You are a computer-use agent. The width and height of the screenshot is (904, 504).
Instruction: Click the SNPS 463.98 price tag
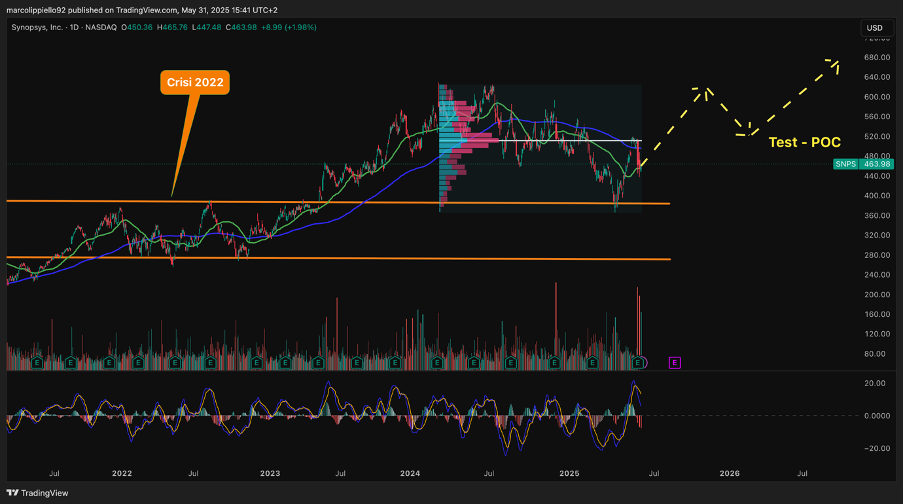863,164
